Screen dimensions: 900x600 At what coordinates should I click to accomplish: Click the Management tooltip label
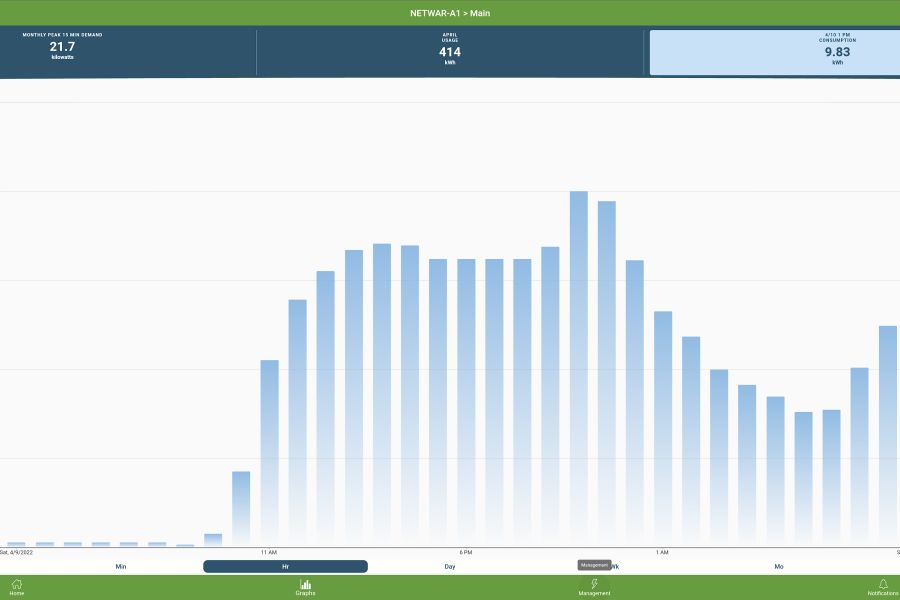coord(594,565)
